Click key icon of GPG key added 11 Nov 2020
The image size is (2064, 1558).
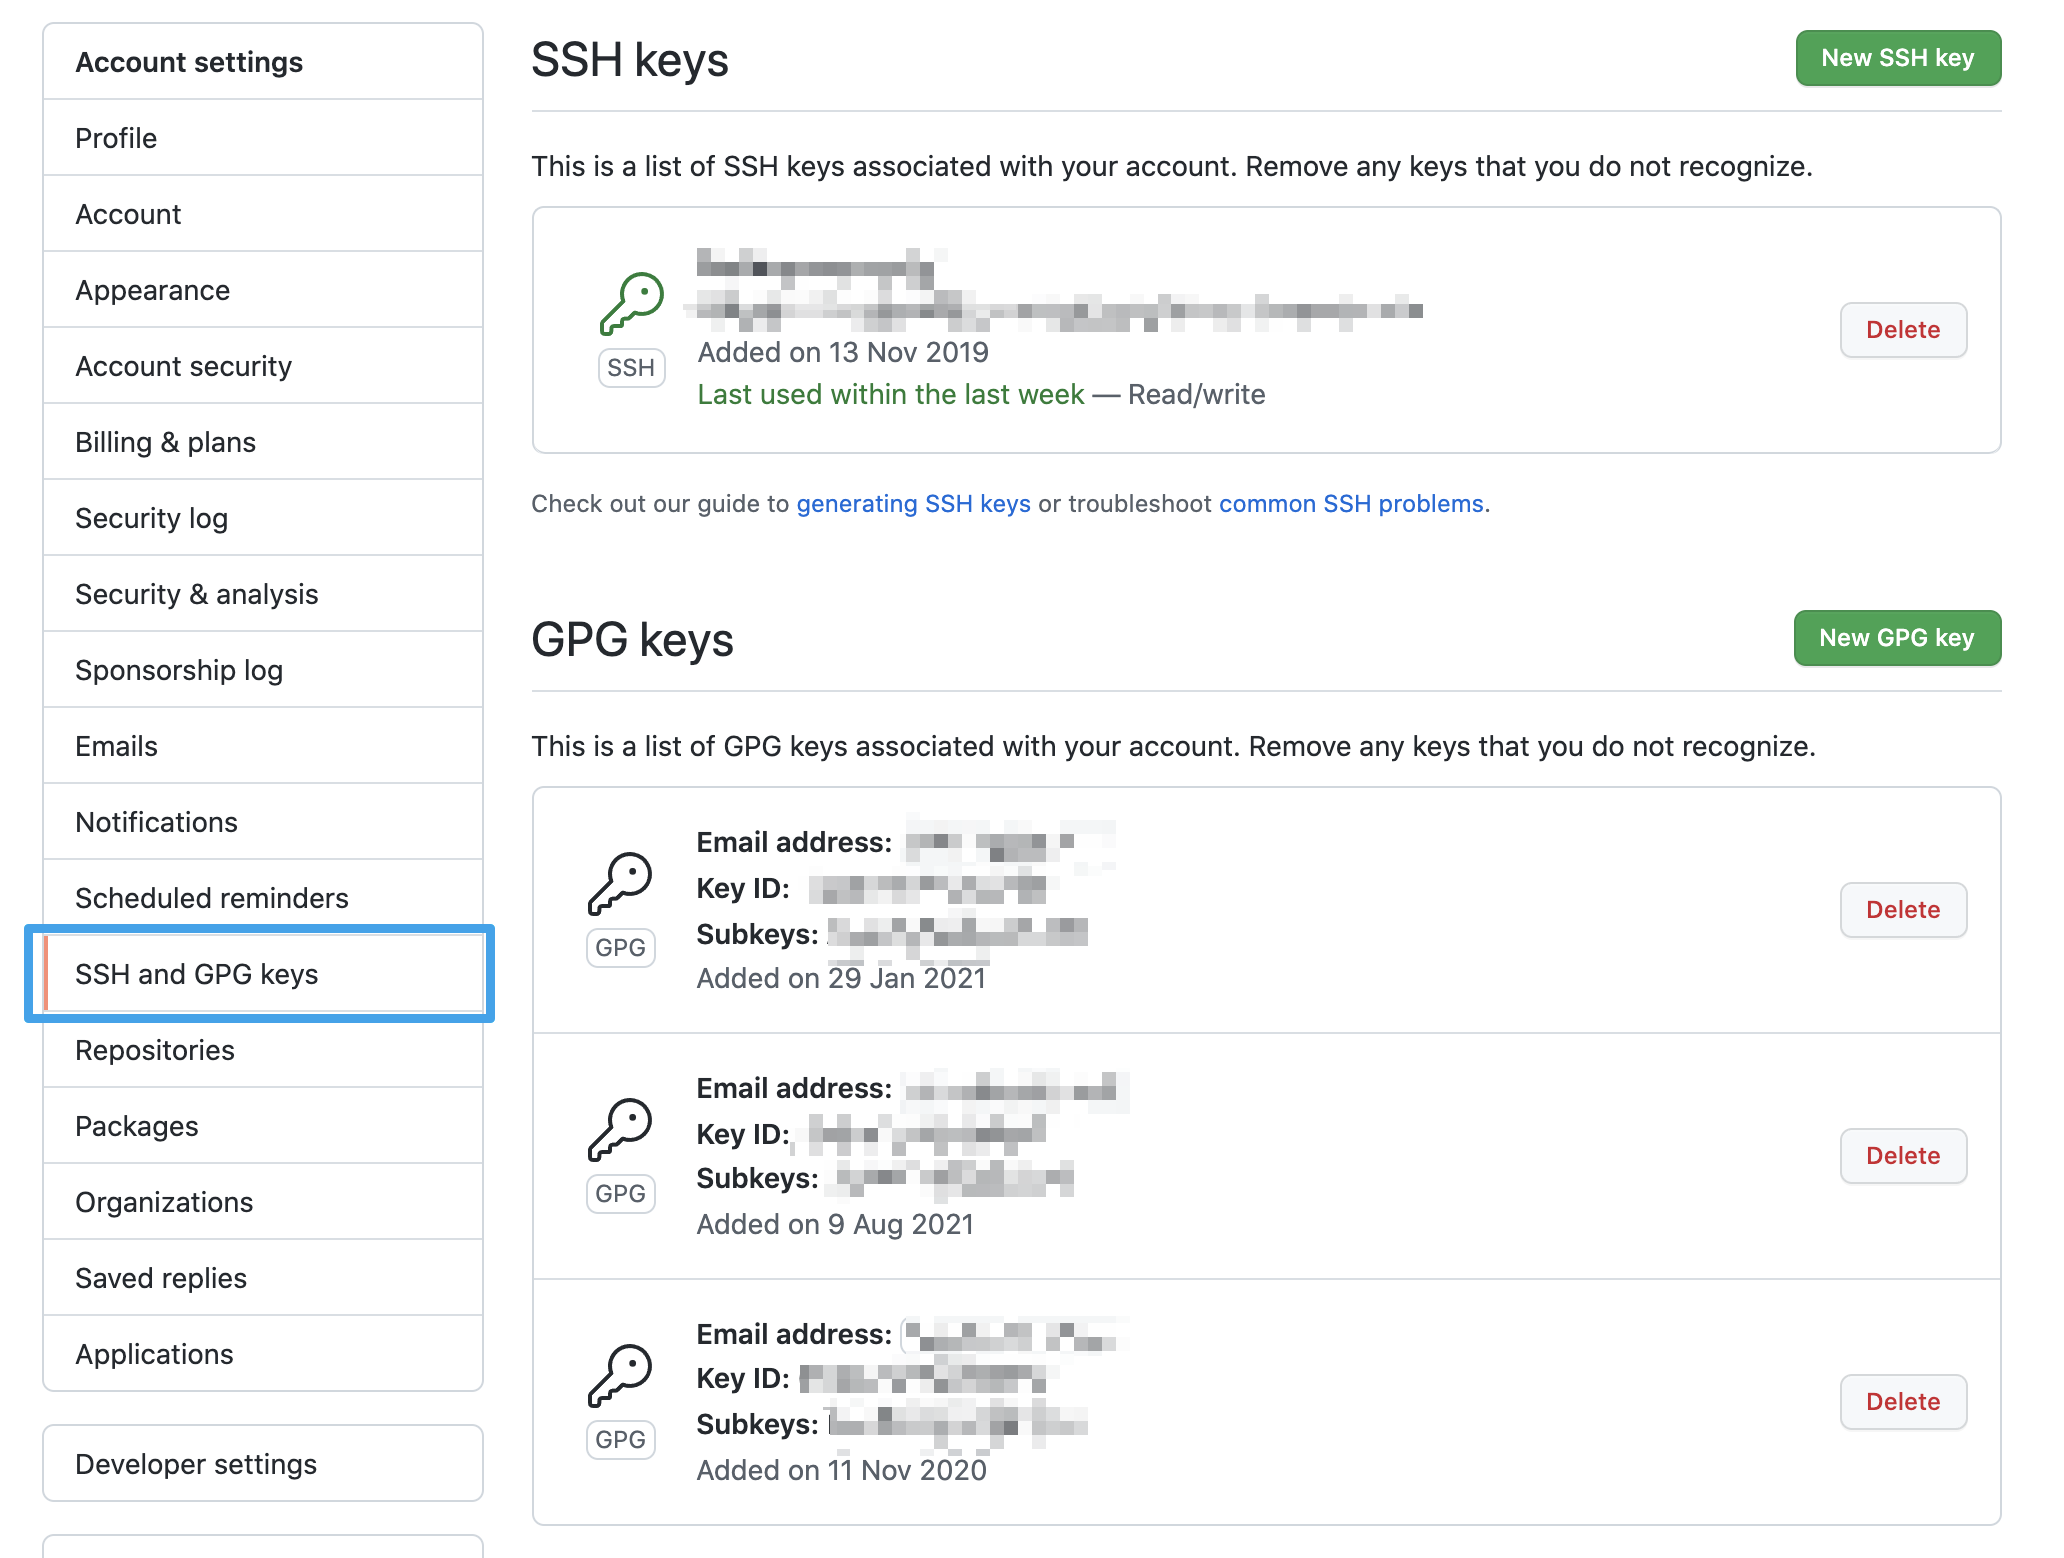tap(620, 1375)
